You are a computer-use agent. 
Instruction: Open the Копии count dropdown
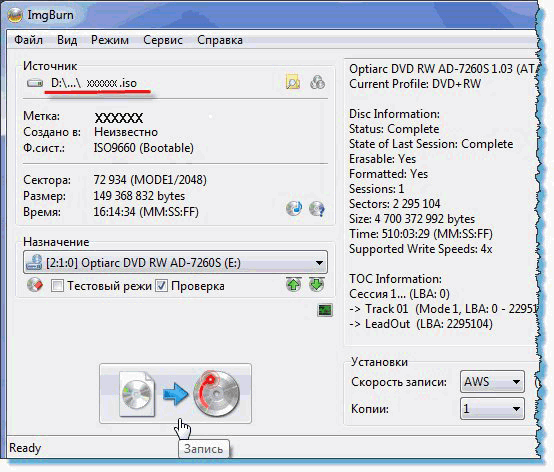click(492, 409)
